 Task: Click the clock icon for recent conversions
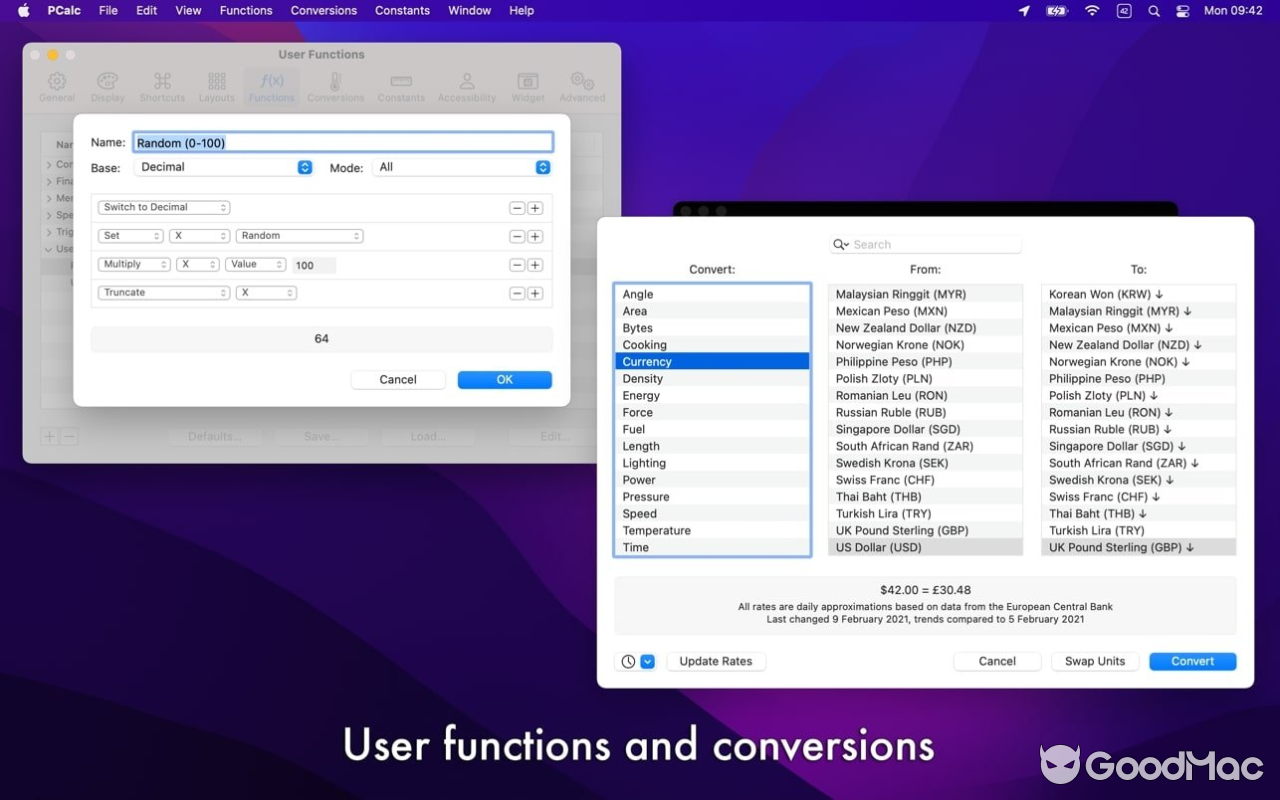[629, 661]
